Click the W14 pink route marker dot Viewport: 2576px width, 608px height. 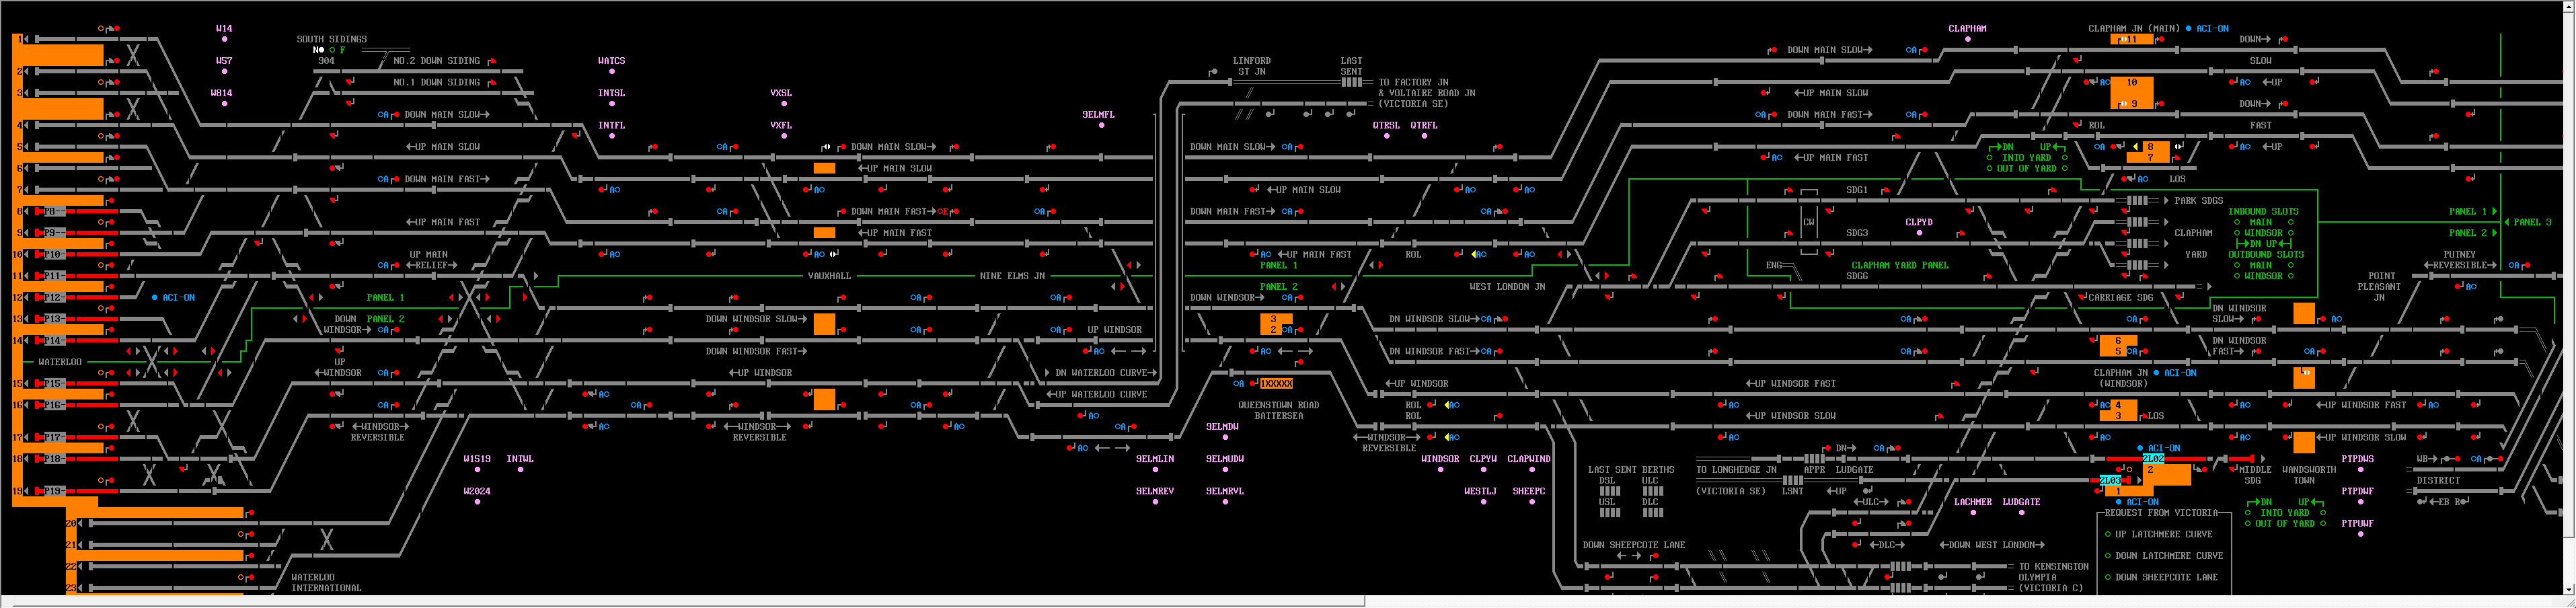coord(224,40)
